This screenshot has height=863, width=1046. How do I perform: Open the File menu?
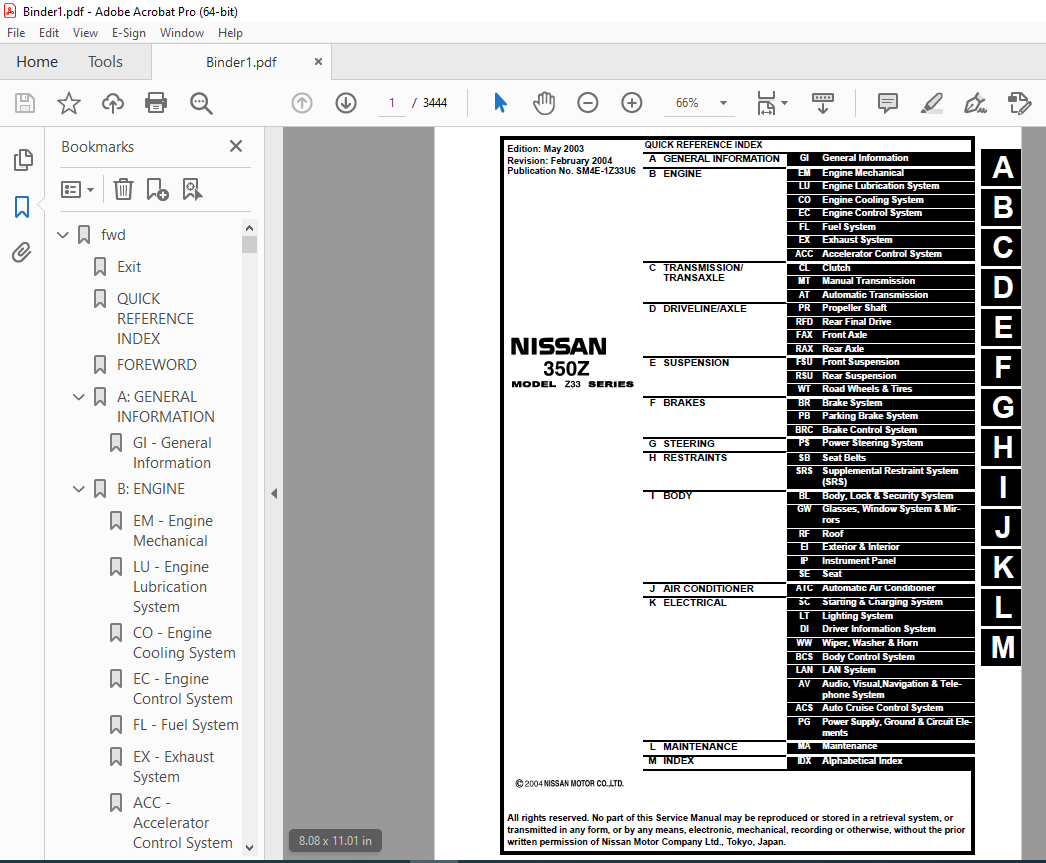(16, 33)
